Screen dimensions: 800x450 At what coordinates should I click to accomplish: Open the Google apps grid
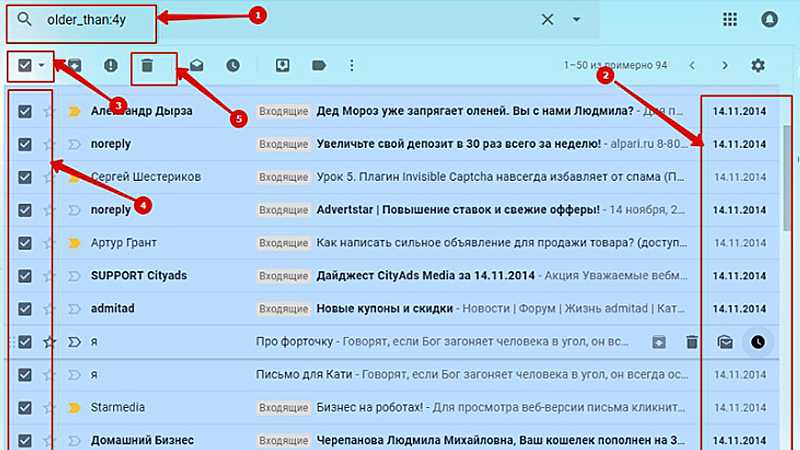(730, 19)
